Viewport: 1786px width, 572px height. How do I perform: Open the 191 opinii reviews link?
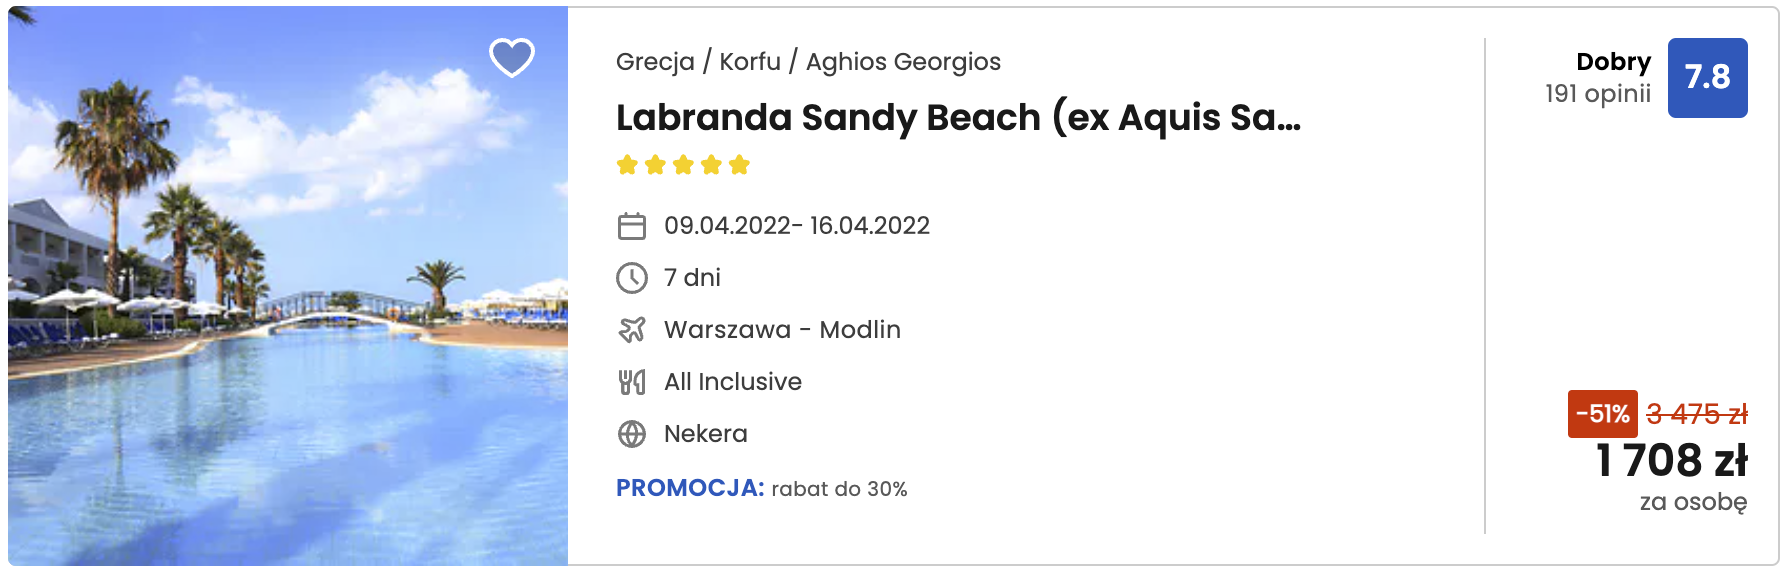pos(1598,94)
